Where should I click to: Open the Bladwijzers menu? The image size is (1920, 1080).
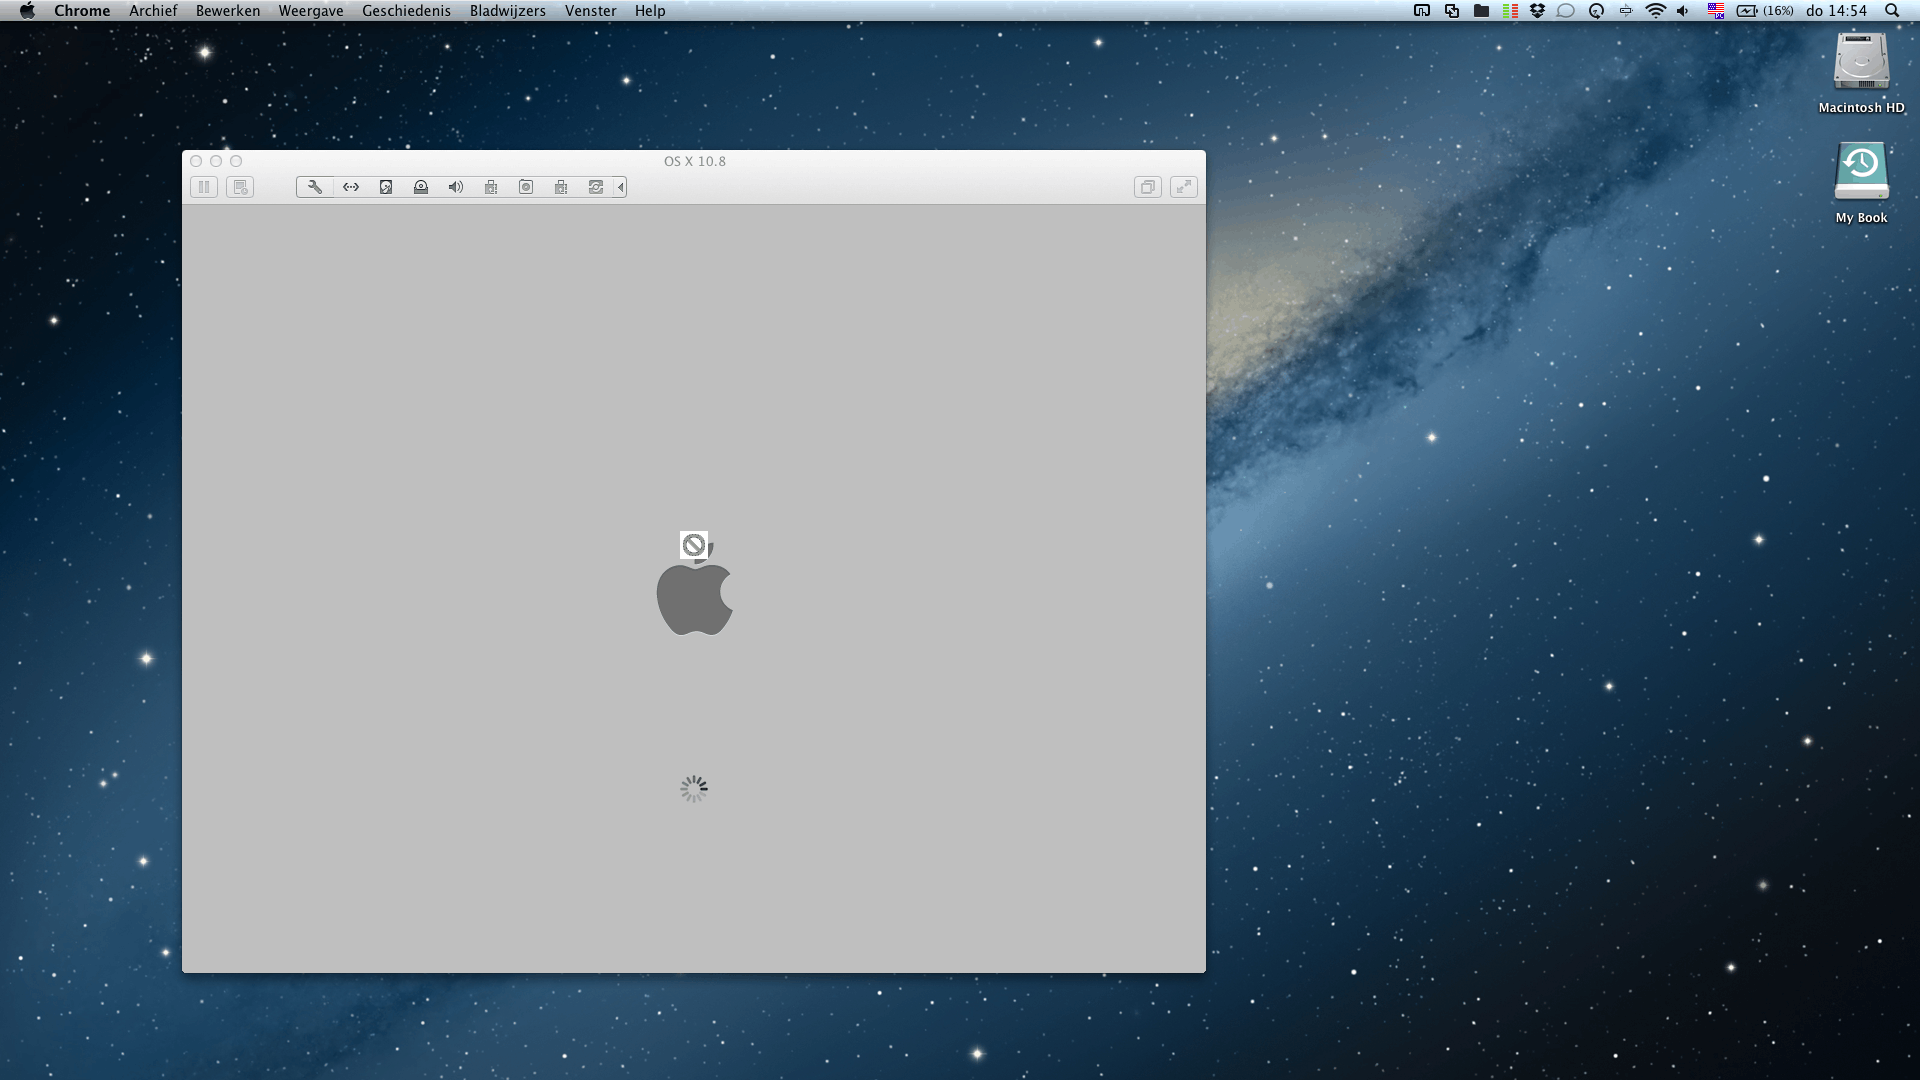[507, 11]
